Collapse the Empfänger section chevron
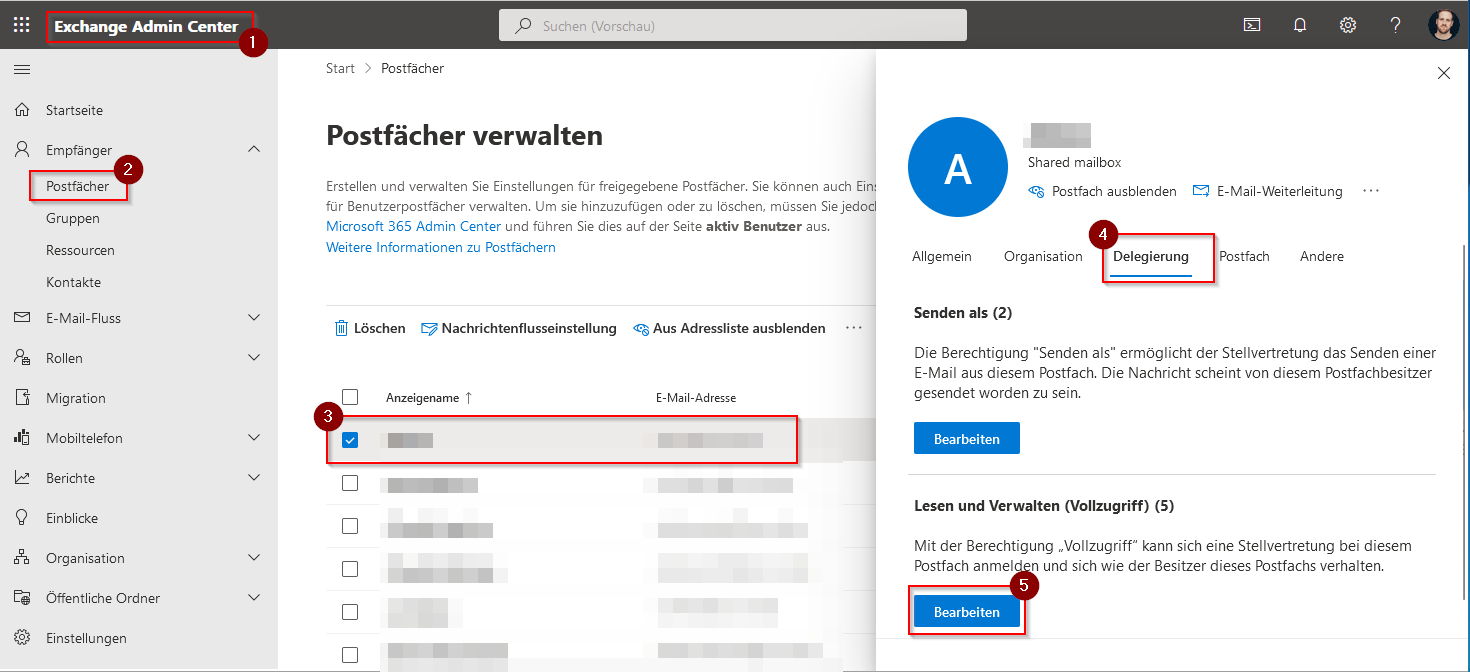 coord(254,150)
